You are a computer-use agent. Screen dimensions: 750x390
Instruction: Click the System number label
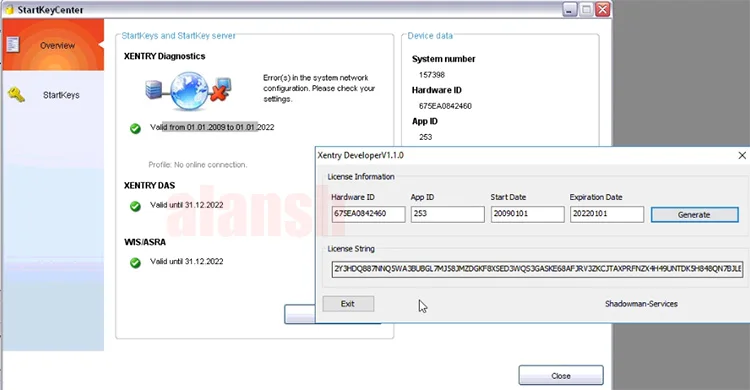443,59
